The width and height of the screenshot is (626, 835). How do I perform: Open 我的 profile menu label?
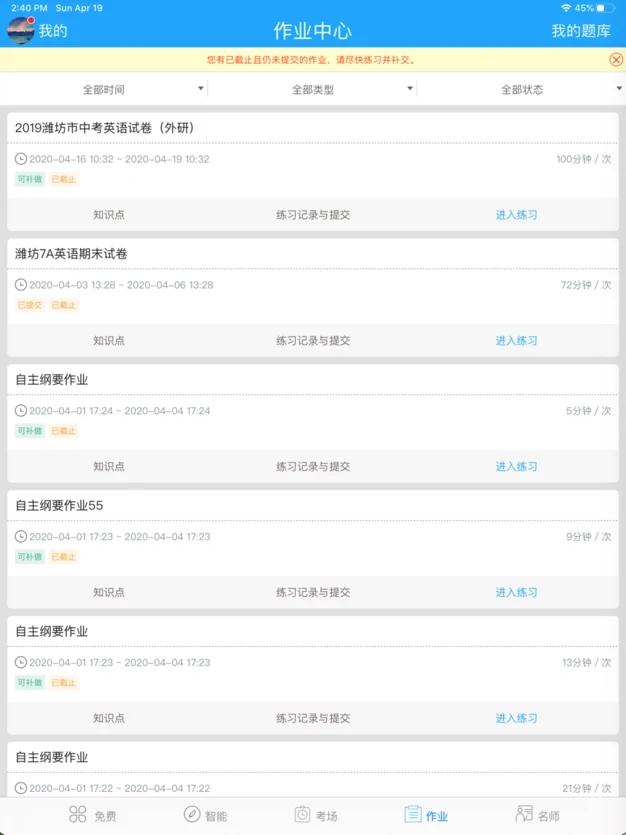click(x=53, y=31)
